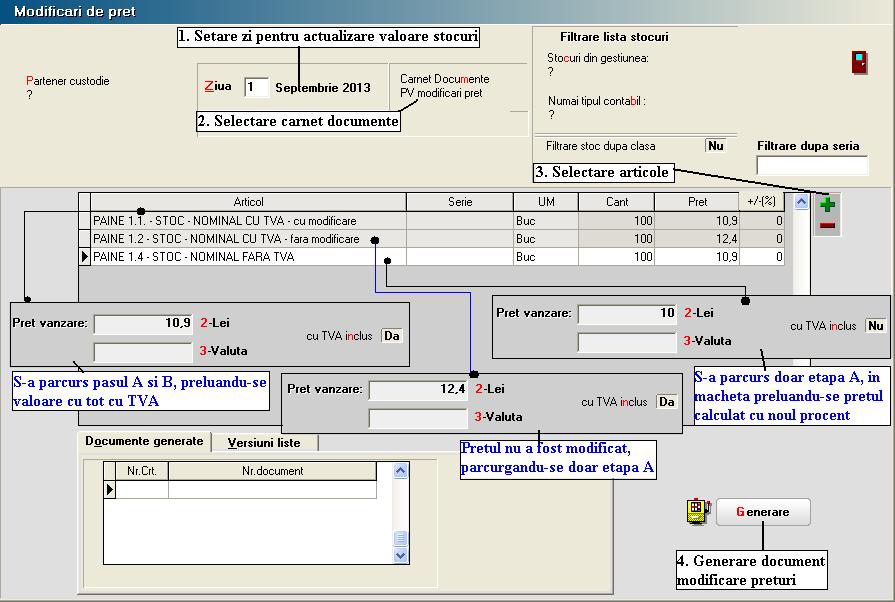
Task: Click the Articol column header
Action: [248, 202]
